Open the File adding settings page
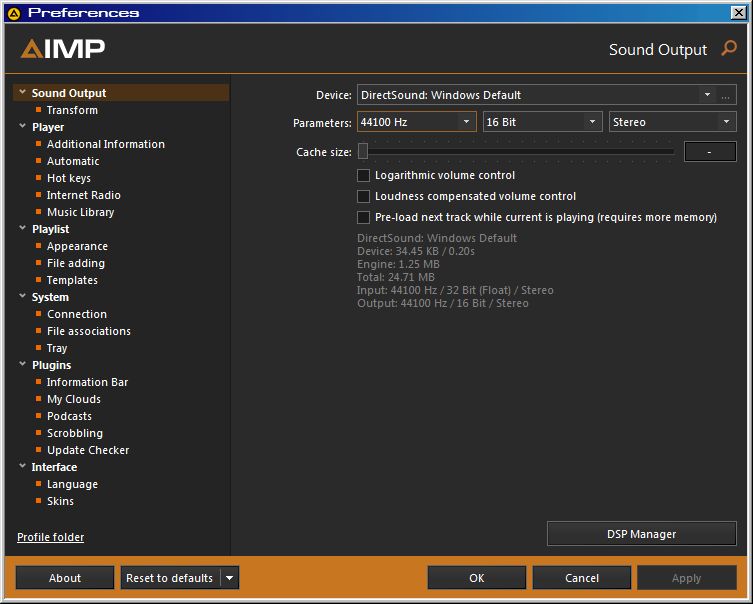 tap(76, 263)
